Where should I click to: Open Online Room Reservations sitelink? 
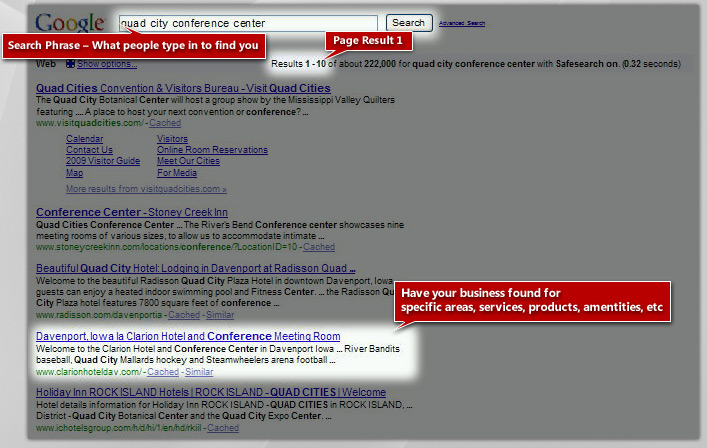coord(212,150)
